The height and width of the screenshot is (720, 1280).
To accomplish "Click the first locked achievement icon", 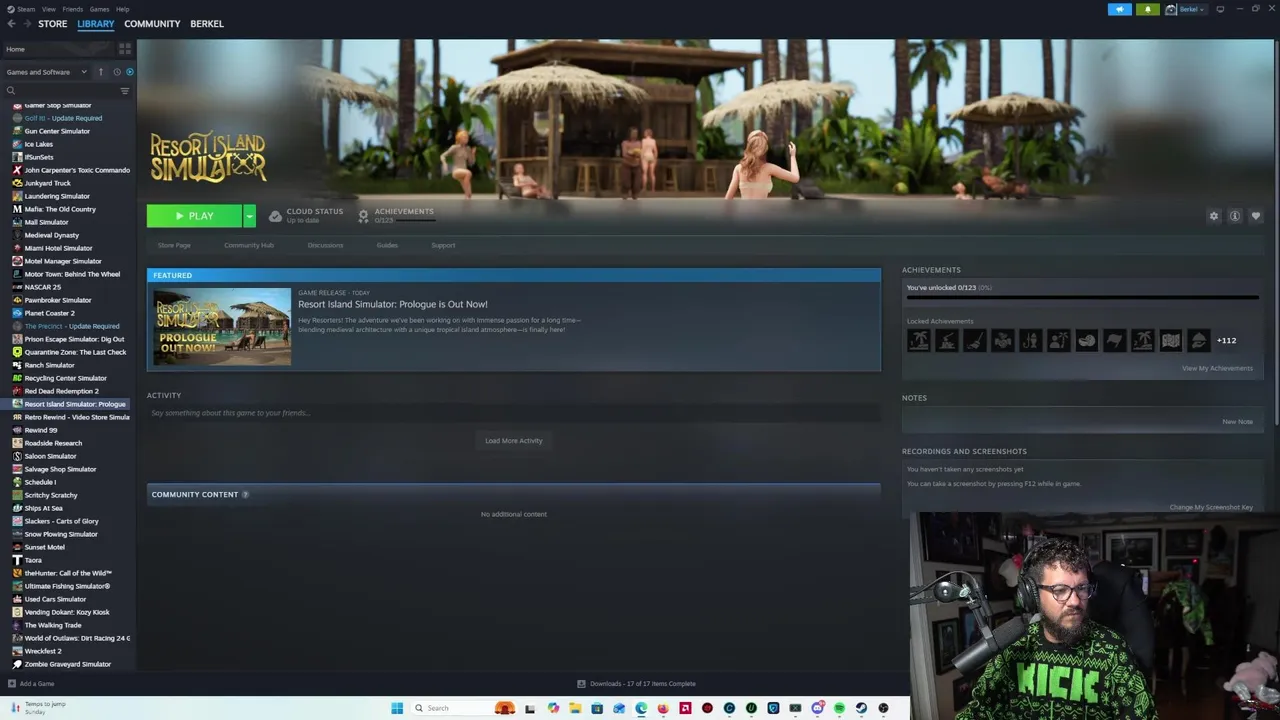I will pyautogui.click(x=918, y=341).
